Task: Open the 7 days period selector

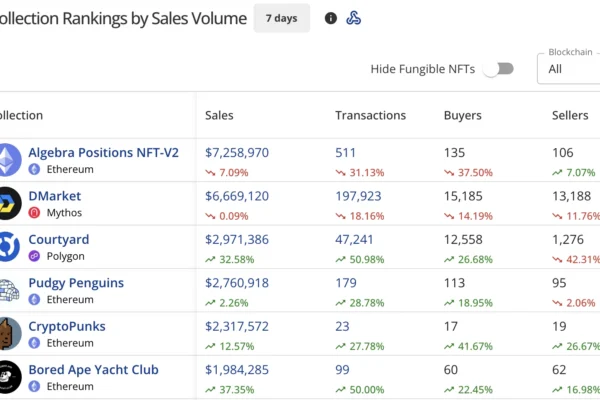Action: (281, 18)
